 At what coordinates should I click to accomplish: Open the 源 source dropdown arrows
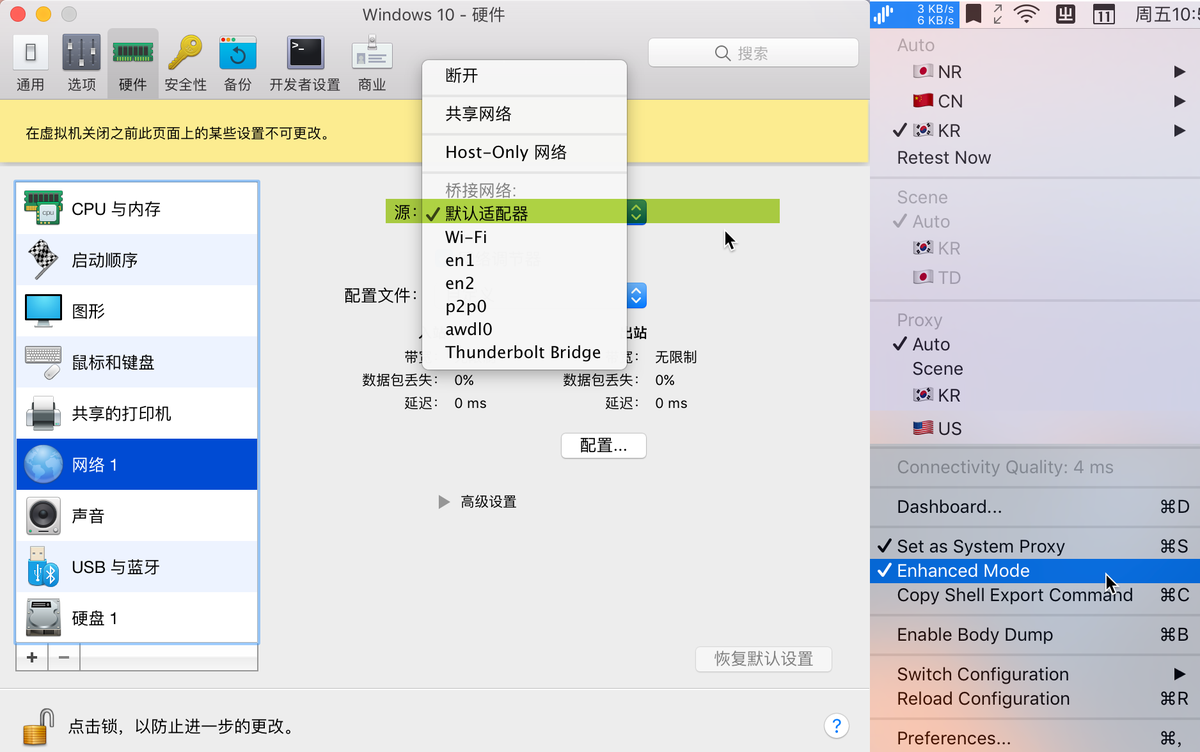pos(636,212)
